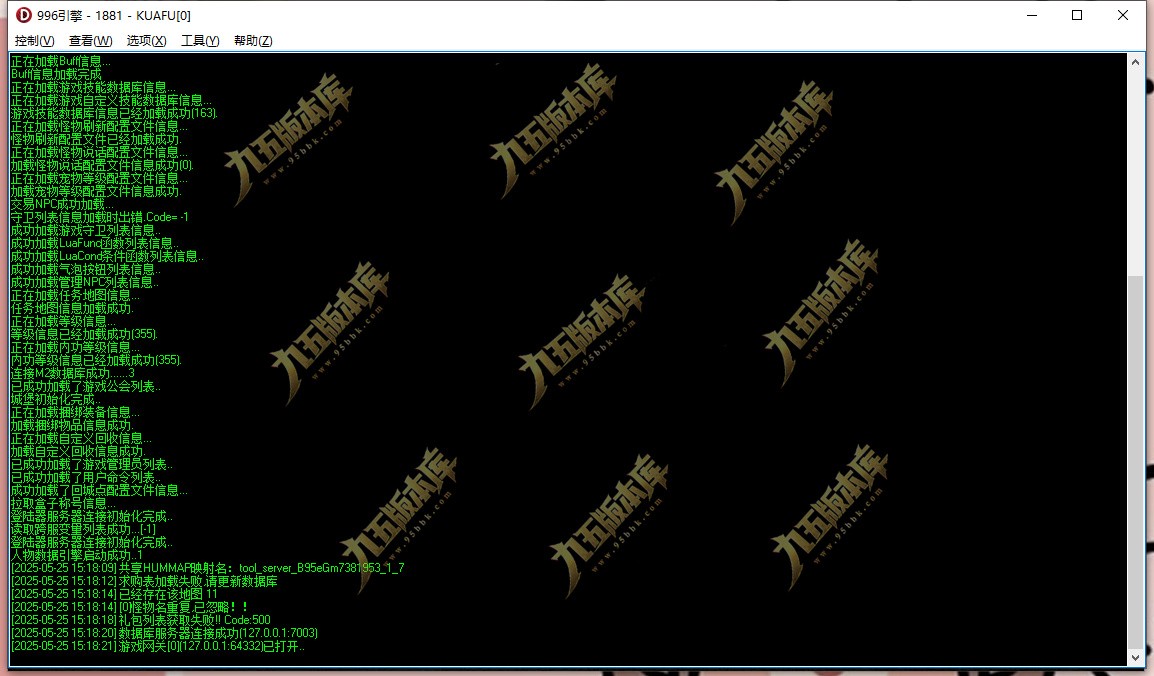Select log line '加载怪物说话配置文件信息成功(0).'
The width and height of the screenshot is (1154, 676).
click(102, 165)
